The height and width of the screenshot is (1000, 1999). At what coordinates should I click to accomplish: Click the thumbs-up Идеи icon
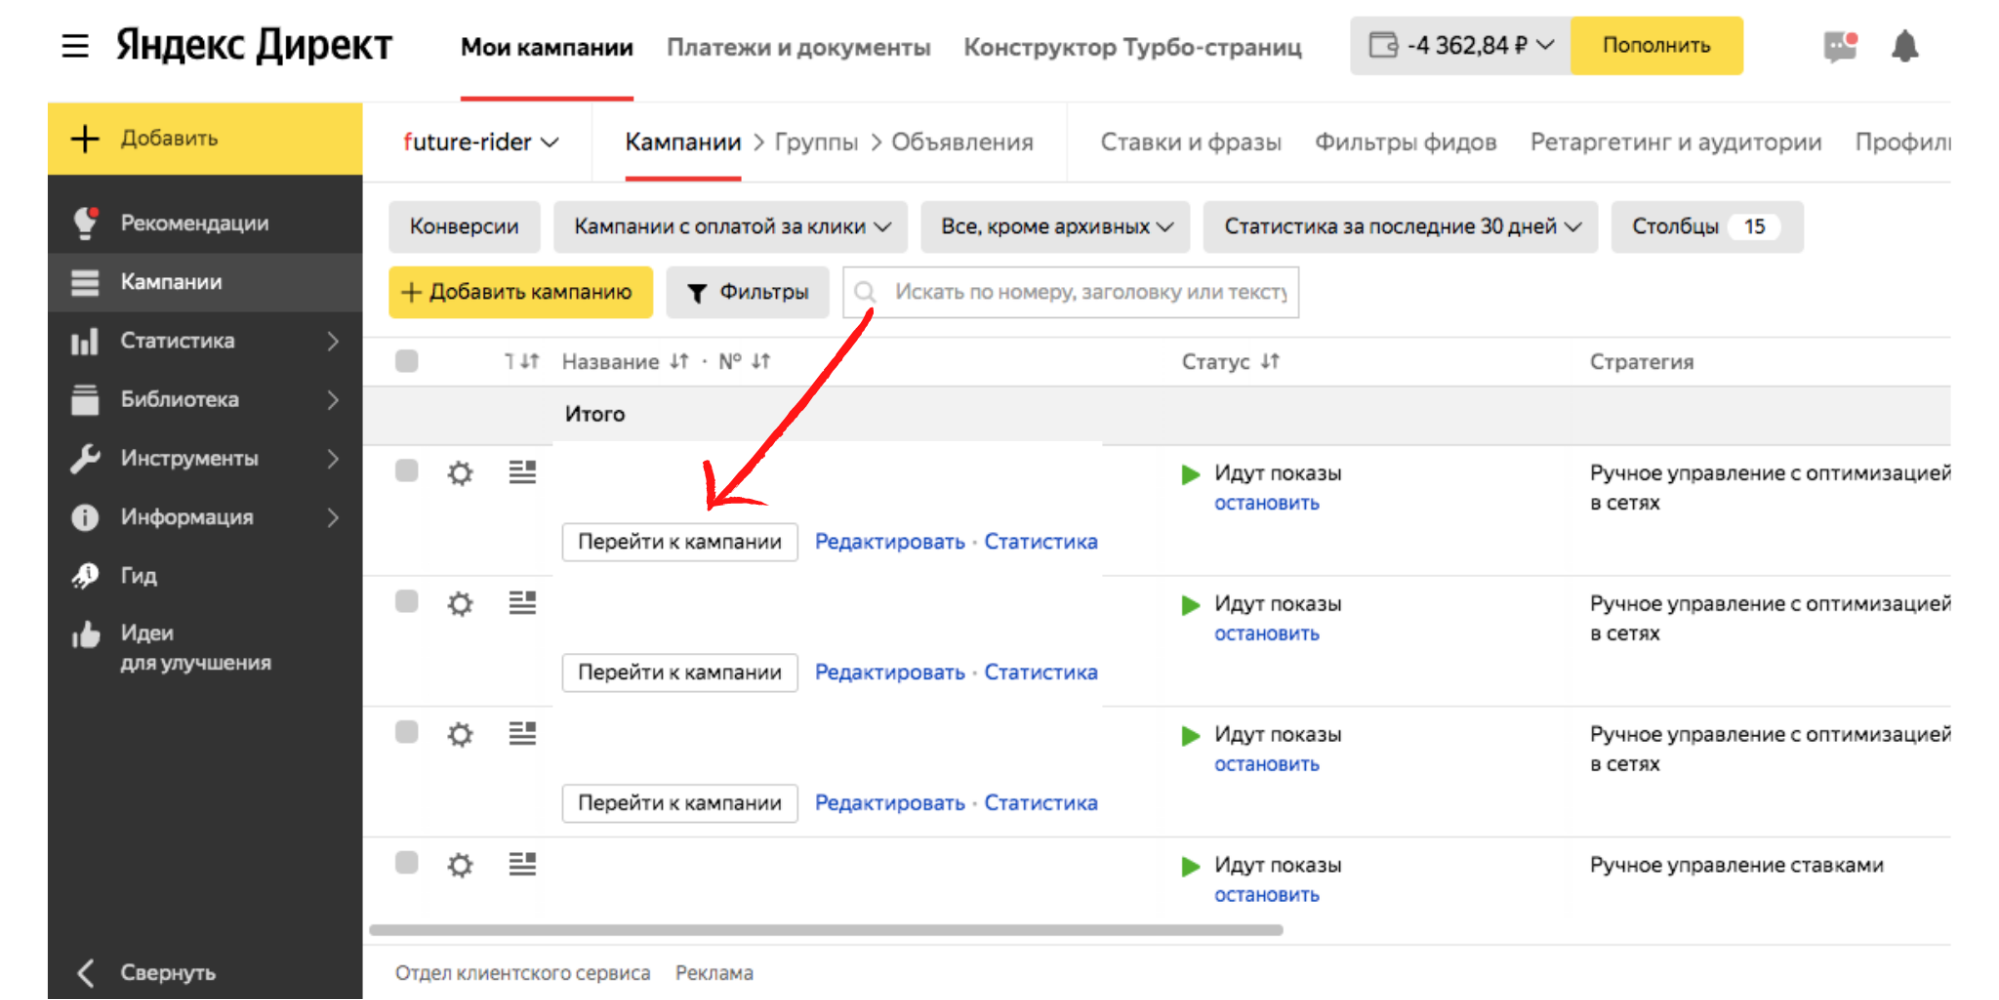[86, 634]
